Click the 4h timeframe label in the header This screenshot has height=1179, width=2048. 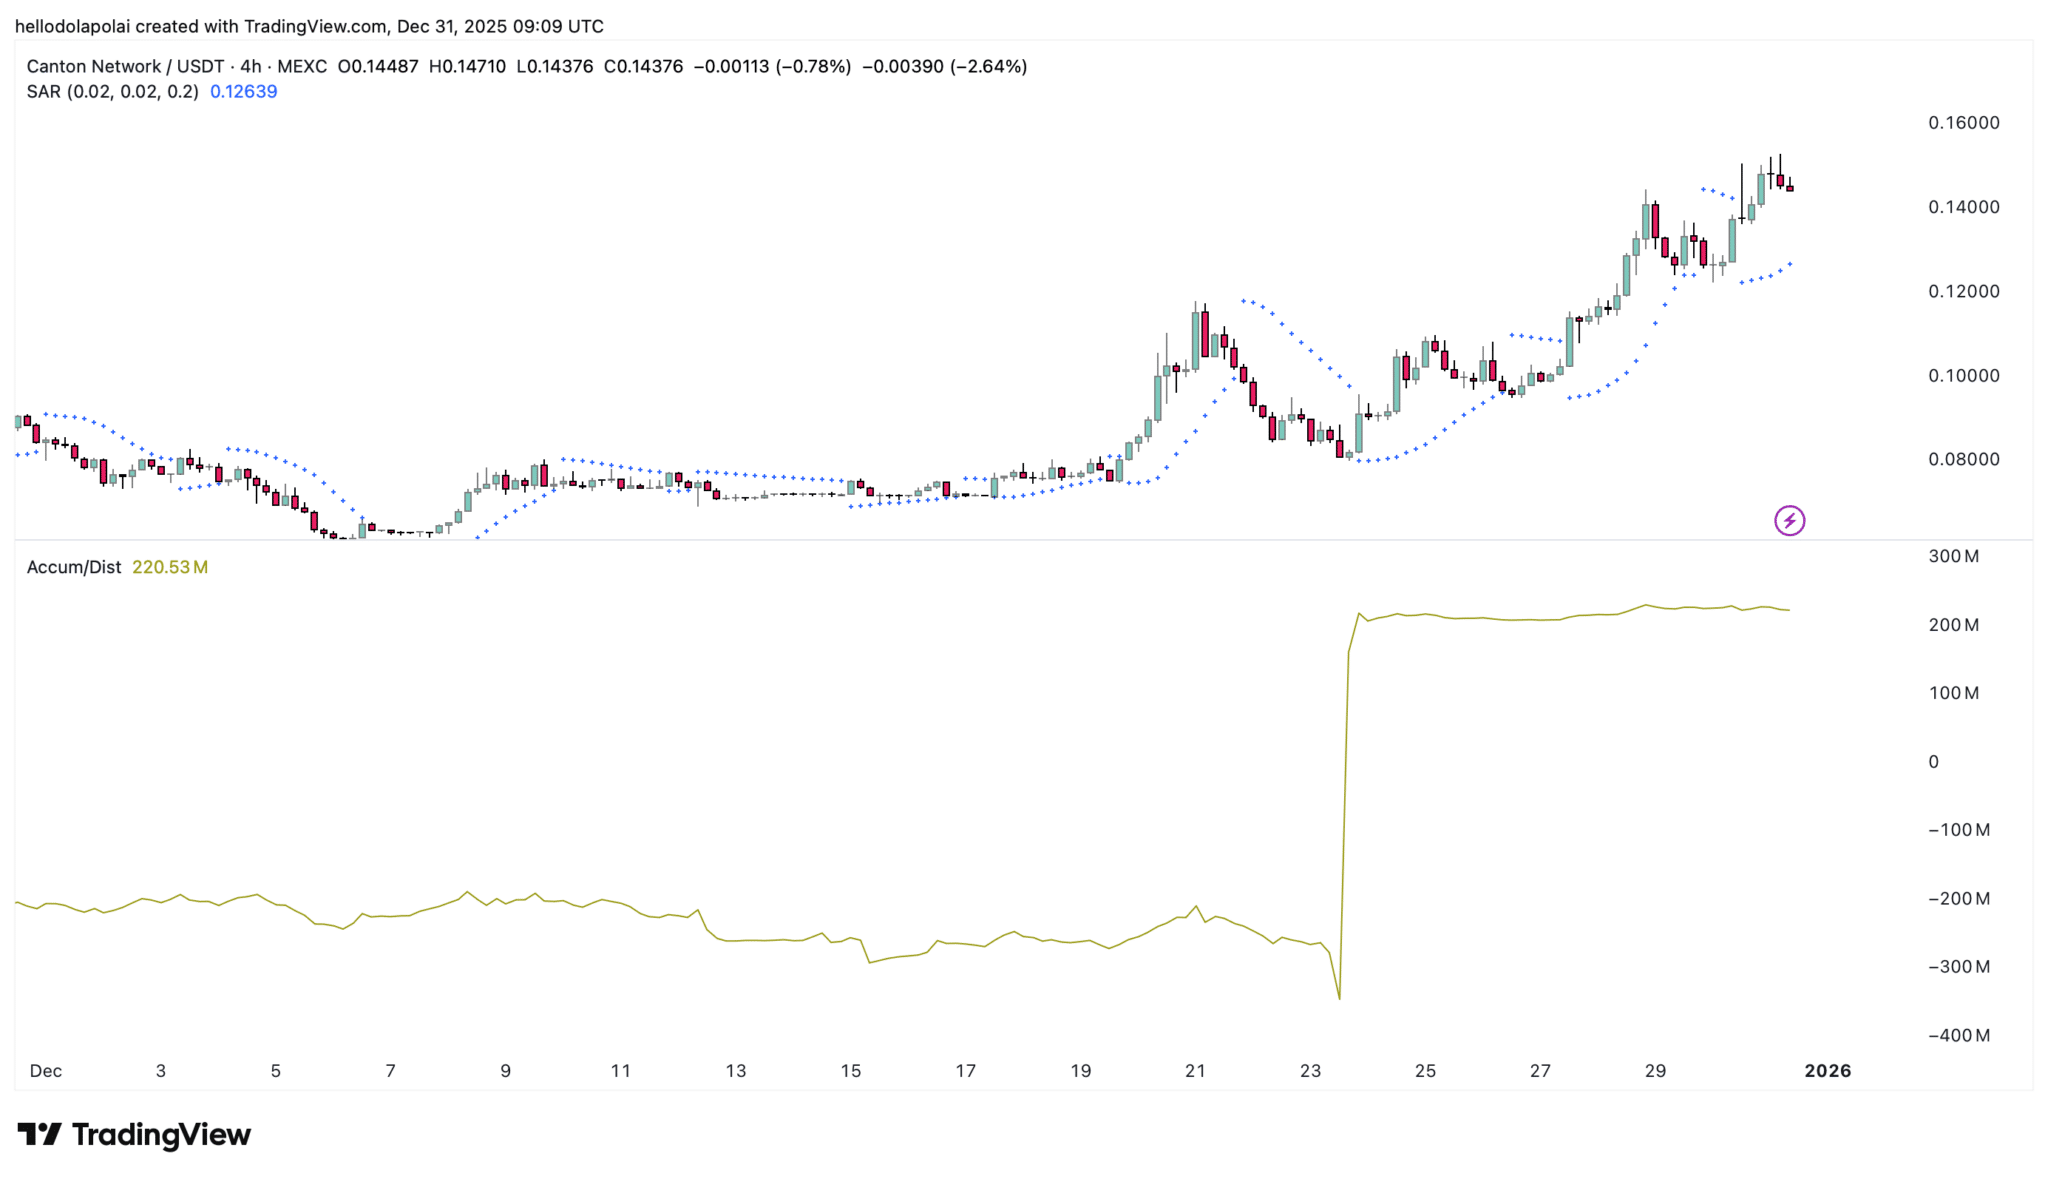[x=246, y=66]
